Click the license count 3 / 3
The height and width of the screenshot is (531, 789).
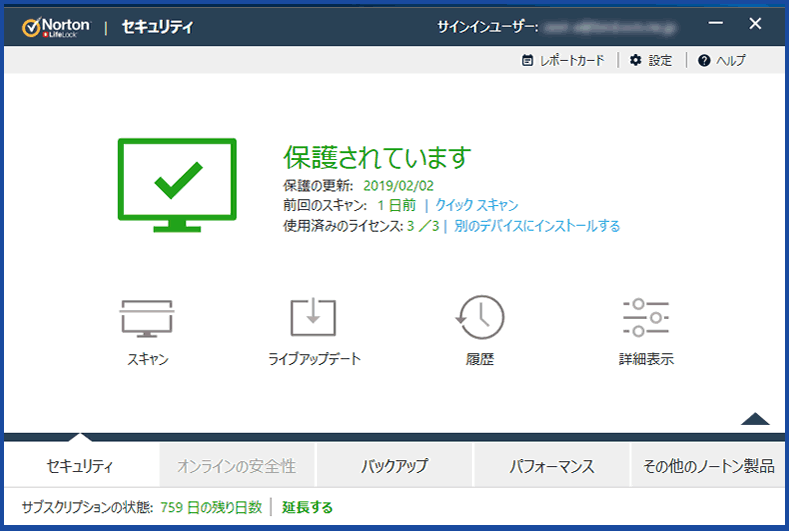[x=423, y=226]
